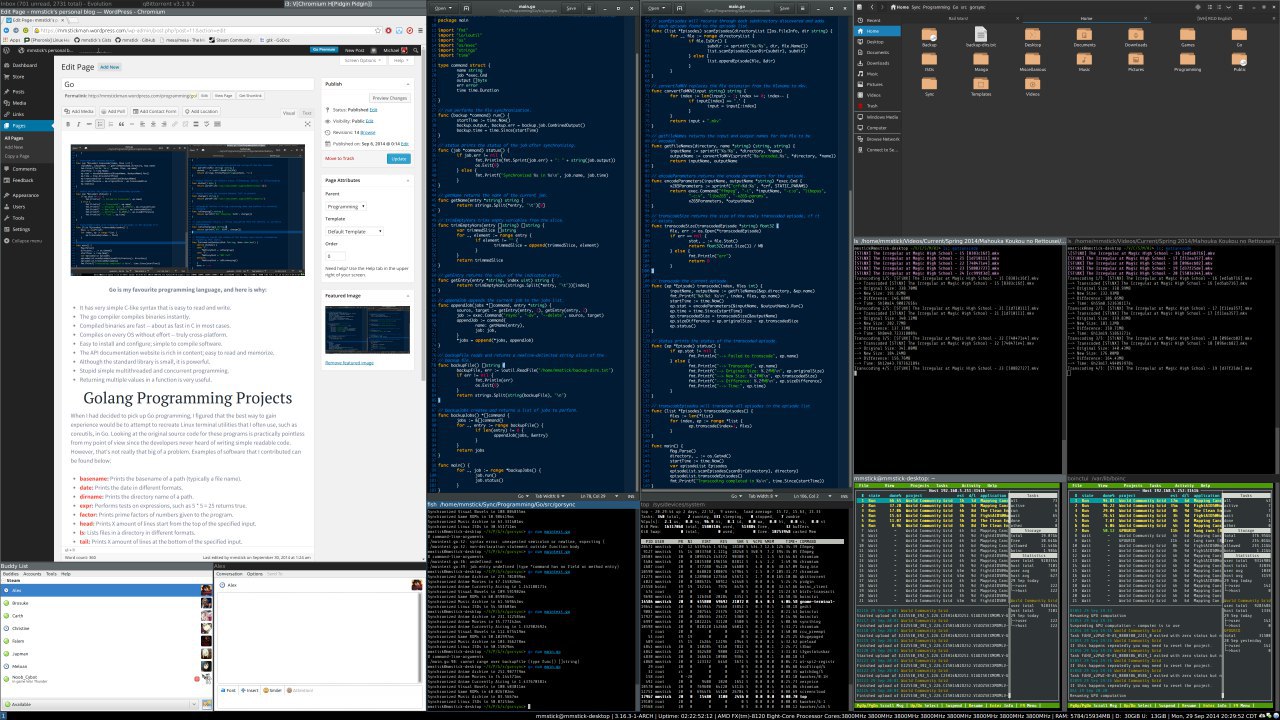This screenshot has height=720, width=1280.
Task: Collapse the Featured Image meta box
Action: 406,295
